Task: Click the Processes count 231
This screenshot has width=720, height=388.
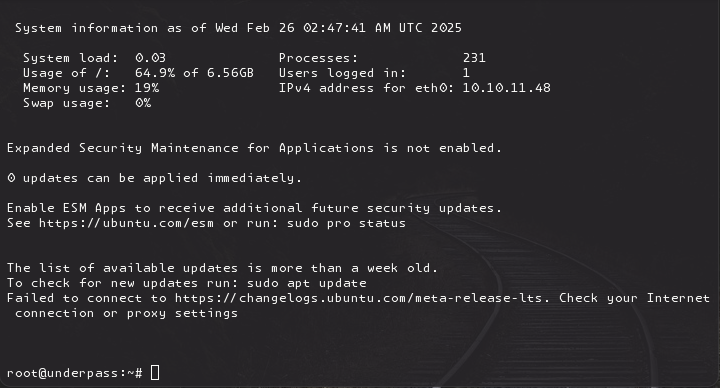Action: [x=474, y=58]
